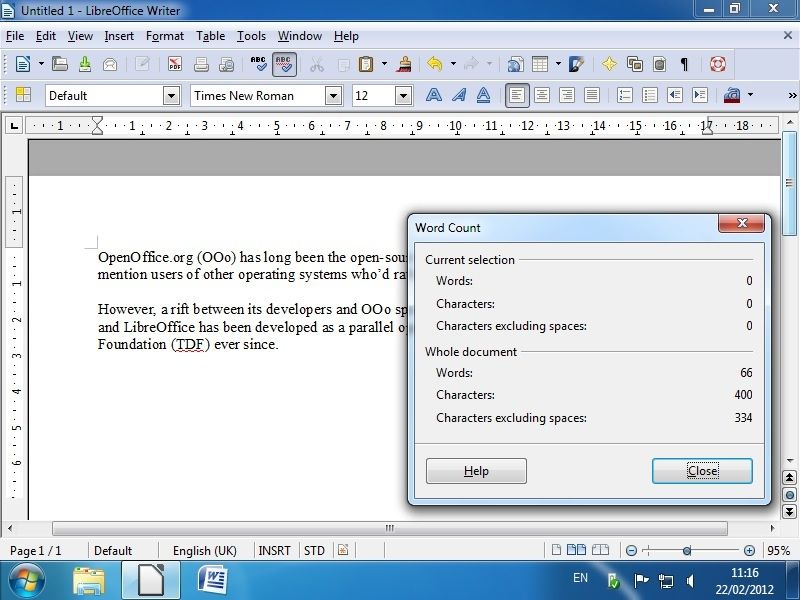Apply Underline formatting
Image resolution: width=800 pixels, height=600 pixels.
(x=483, y=95)
